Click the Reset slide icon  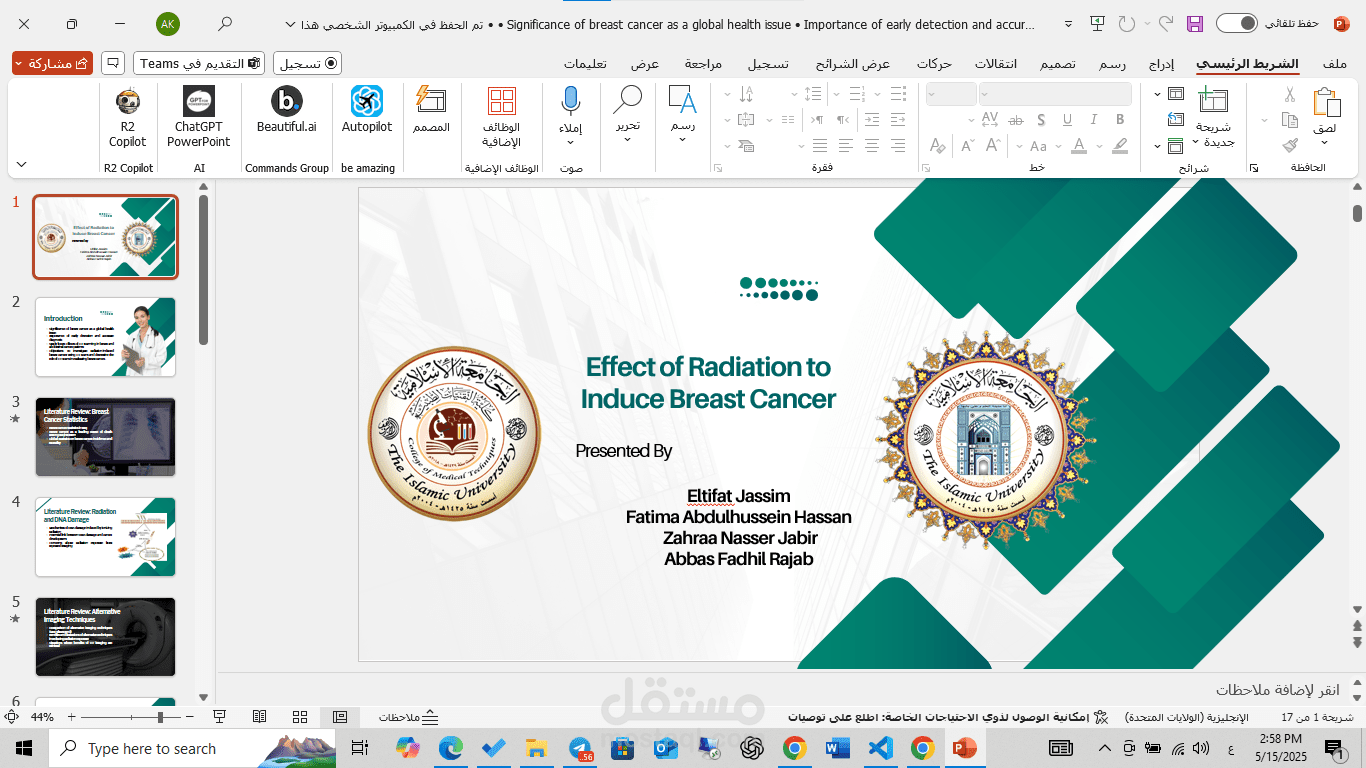point(1175,120)
